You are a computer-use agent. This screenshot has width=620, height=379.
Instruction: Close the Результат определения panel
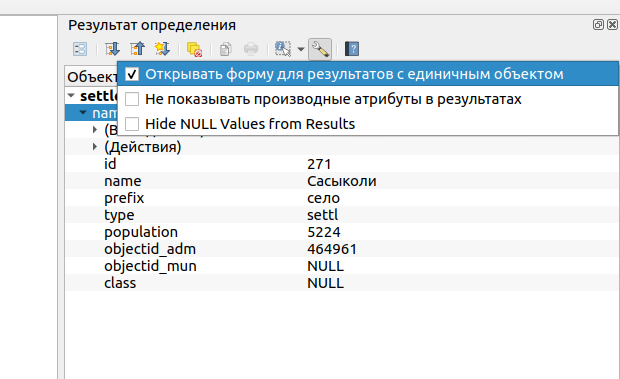[612, 25]
